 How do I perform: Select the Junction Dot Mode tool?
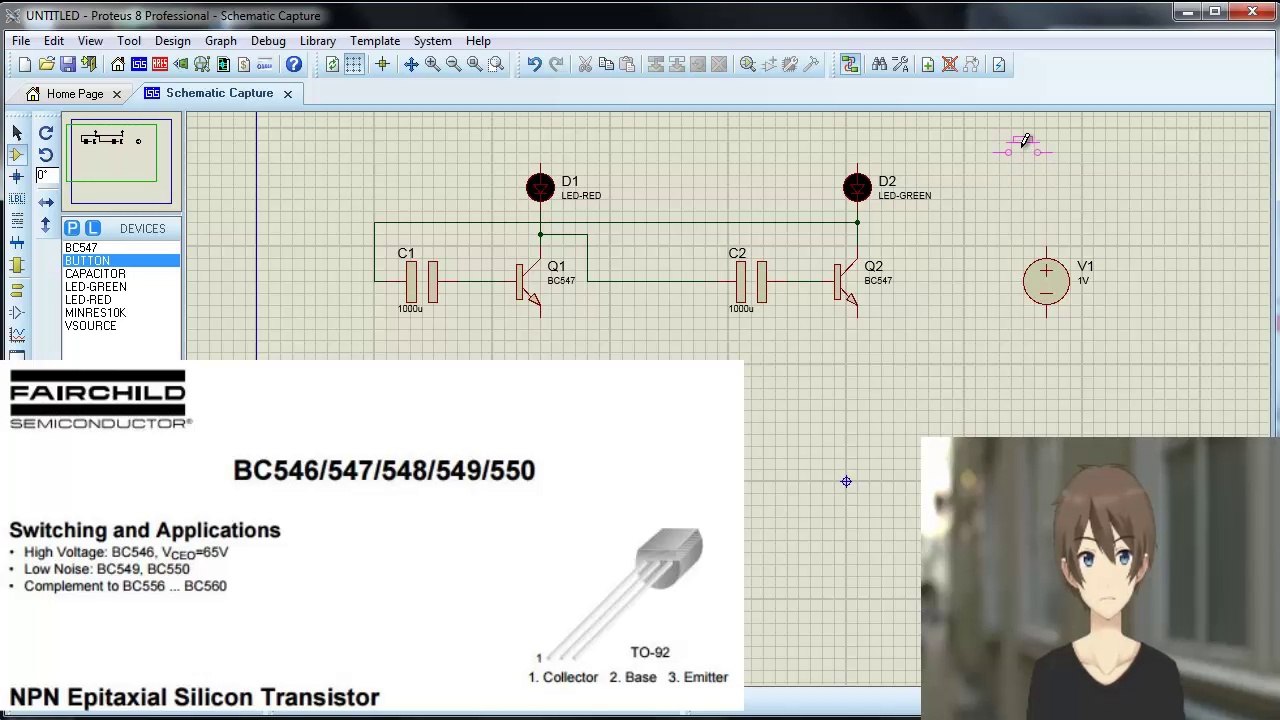pos(17,177)
